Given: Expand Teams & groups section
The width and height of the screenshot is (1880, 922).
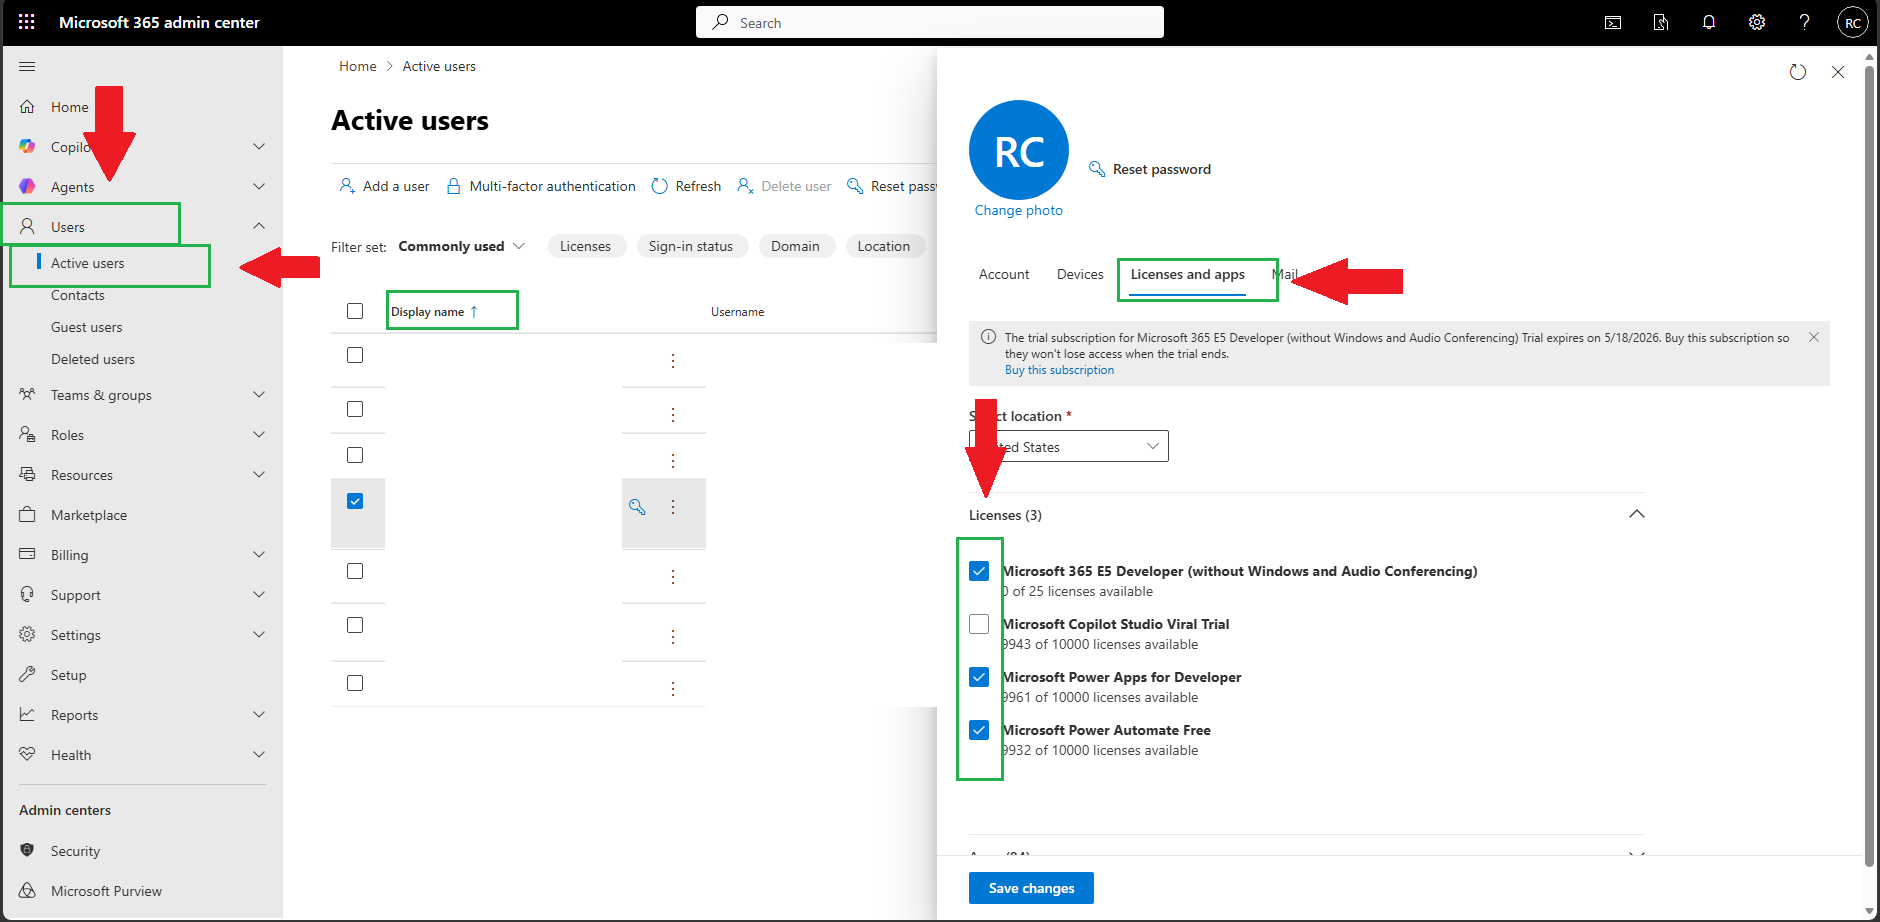Looking at the screenshot, I should 259,395.
